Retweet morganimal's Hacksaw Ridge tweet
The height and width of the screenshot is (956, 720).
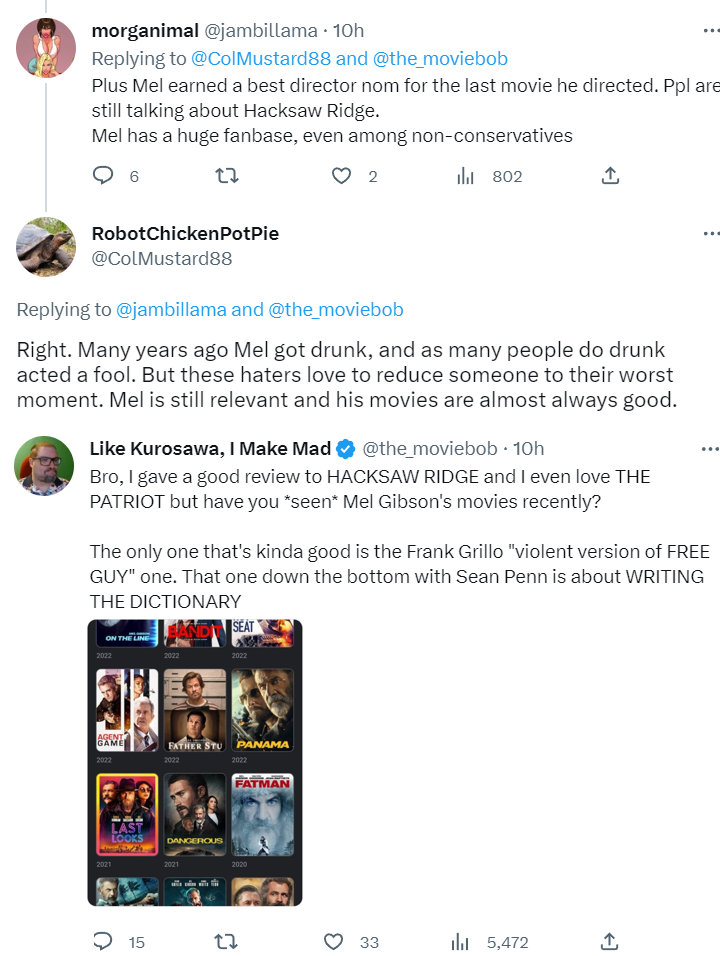click(x=227, y=176)
